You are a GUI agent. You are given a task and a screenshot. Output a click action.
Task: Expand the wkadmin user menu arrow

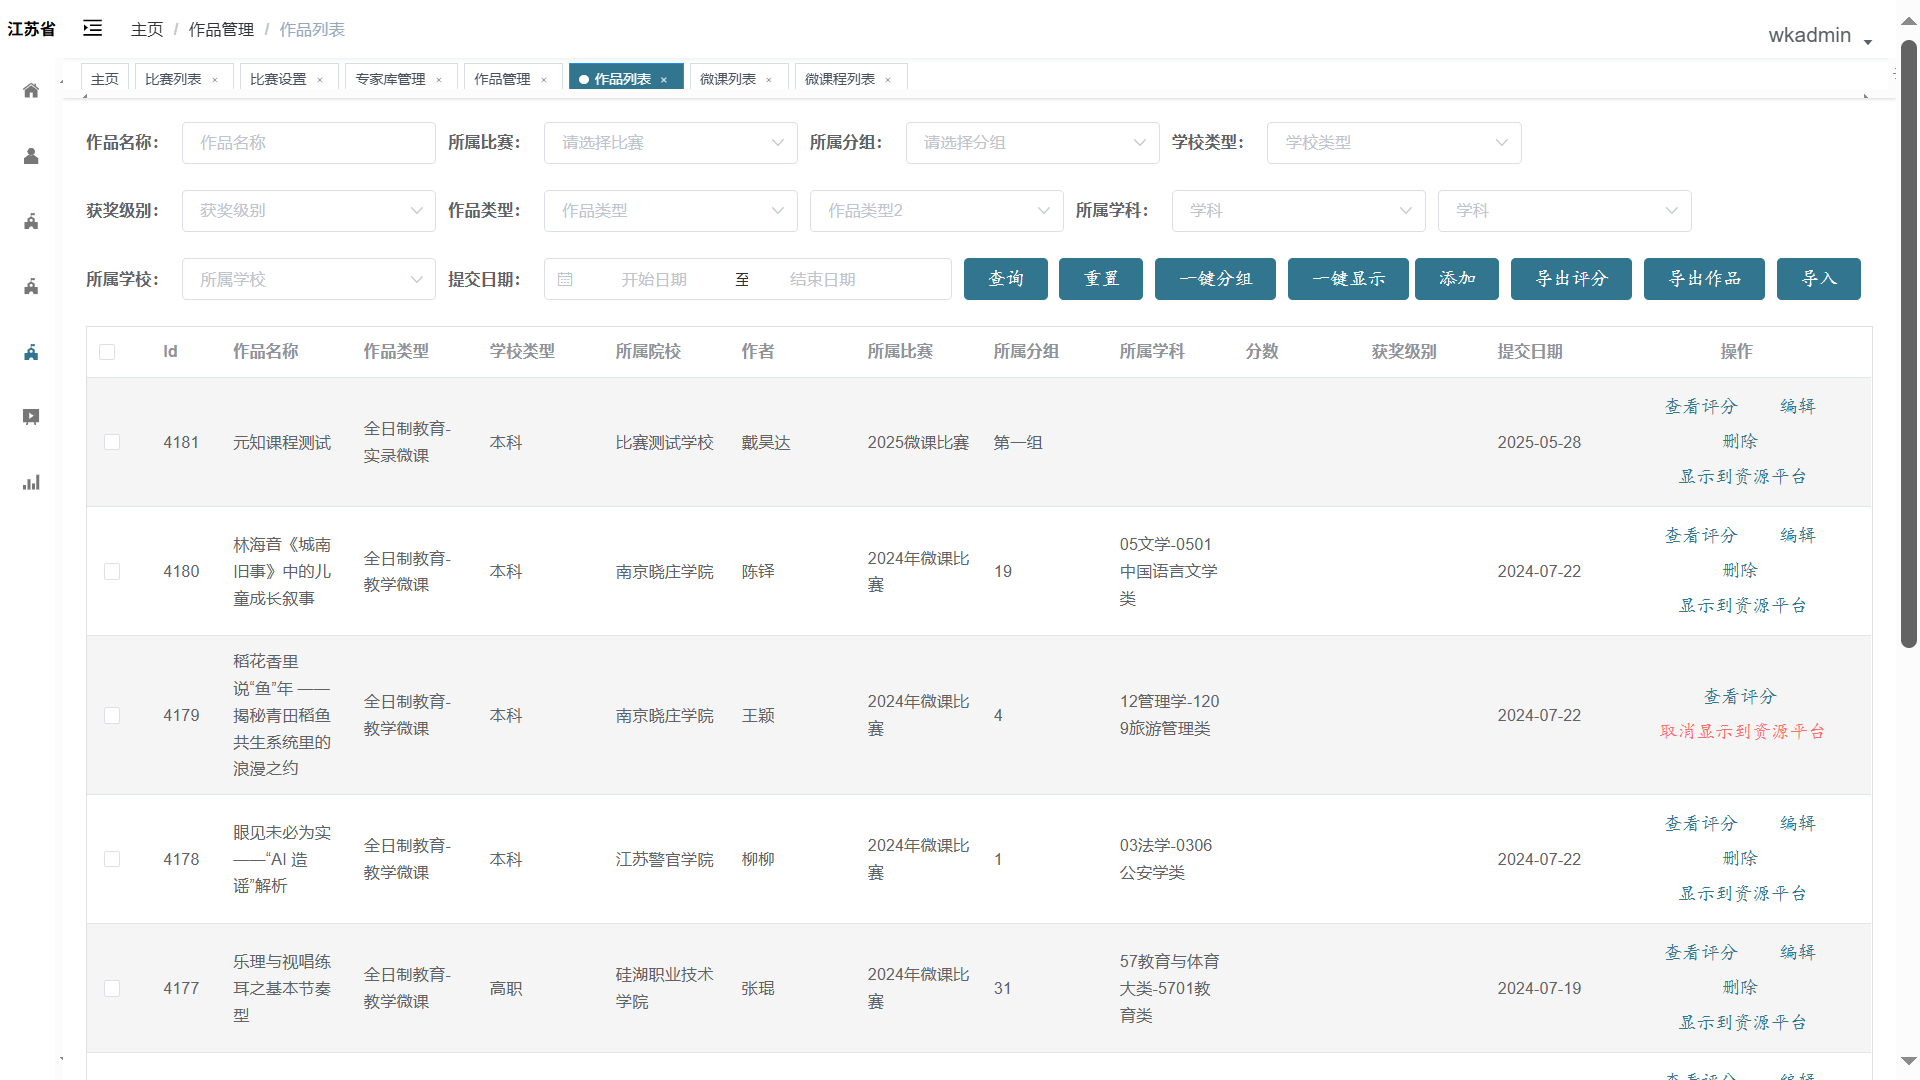coord(1867,41)
